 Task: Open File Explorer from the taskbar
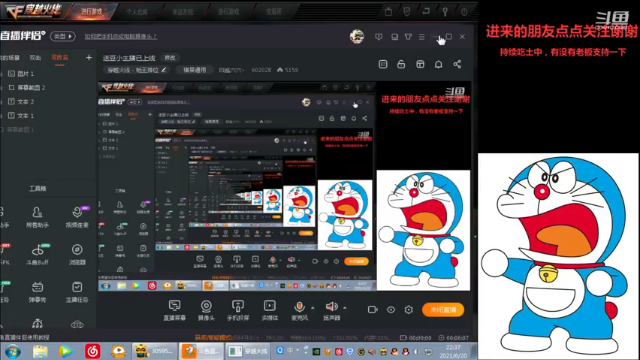click(x=40, y=351)
